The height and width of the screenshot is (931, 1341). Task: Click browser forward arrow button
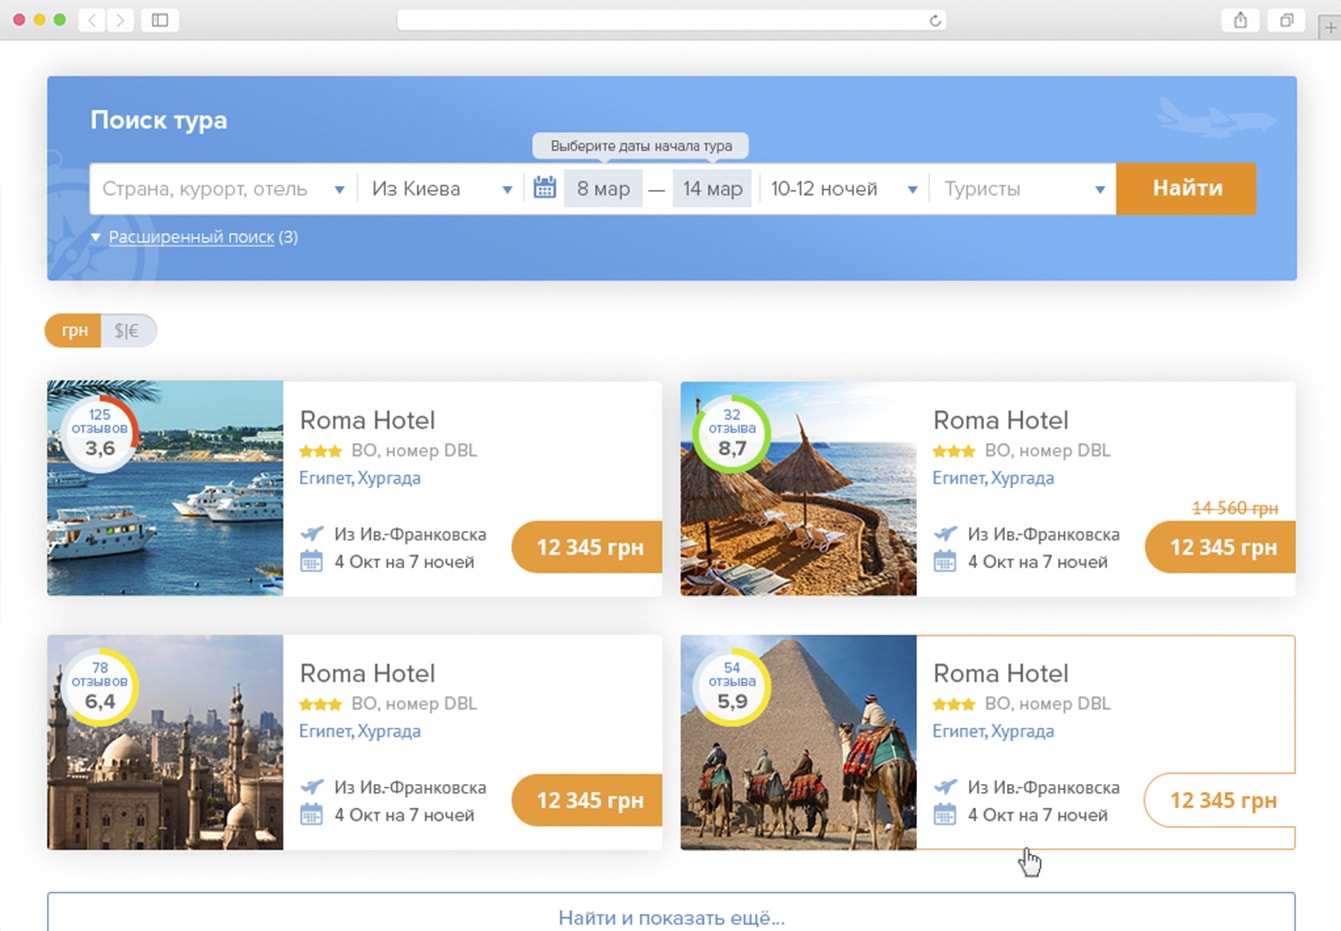(121, 20)
